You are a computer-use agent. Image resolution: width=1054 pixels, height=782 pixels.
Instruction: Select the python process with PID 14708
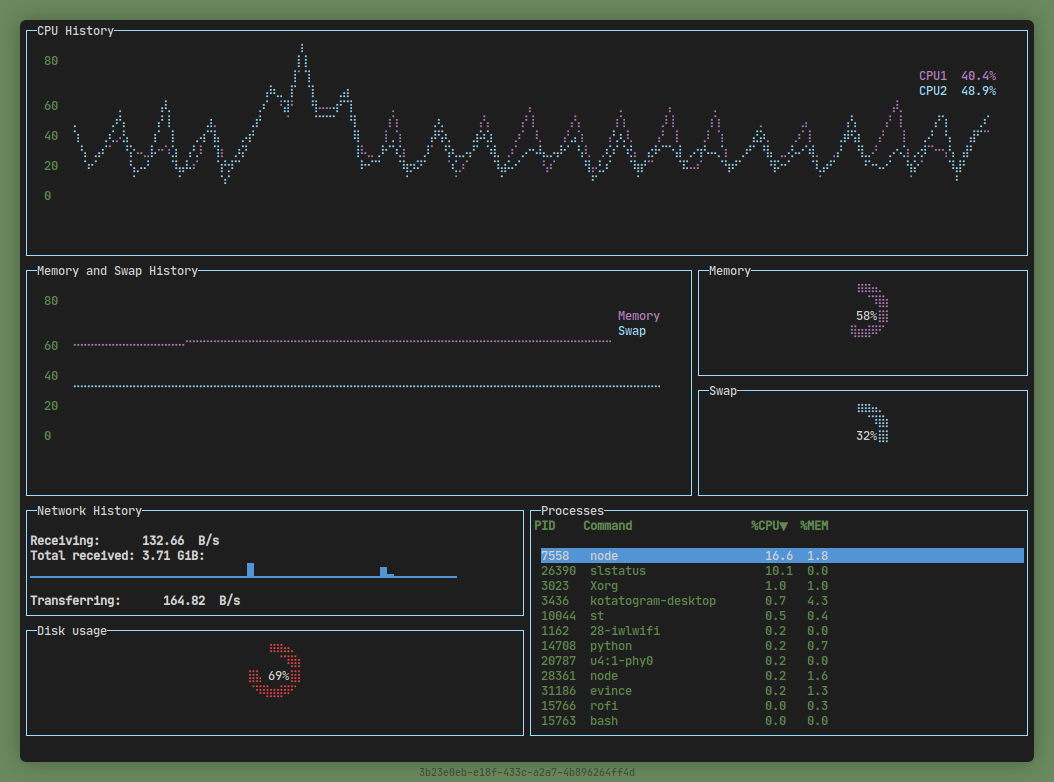pos(610,646)
